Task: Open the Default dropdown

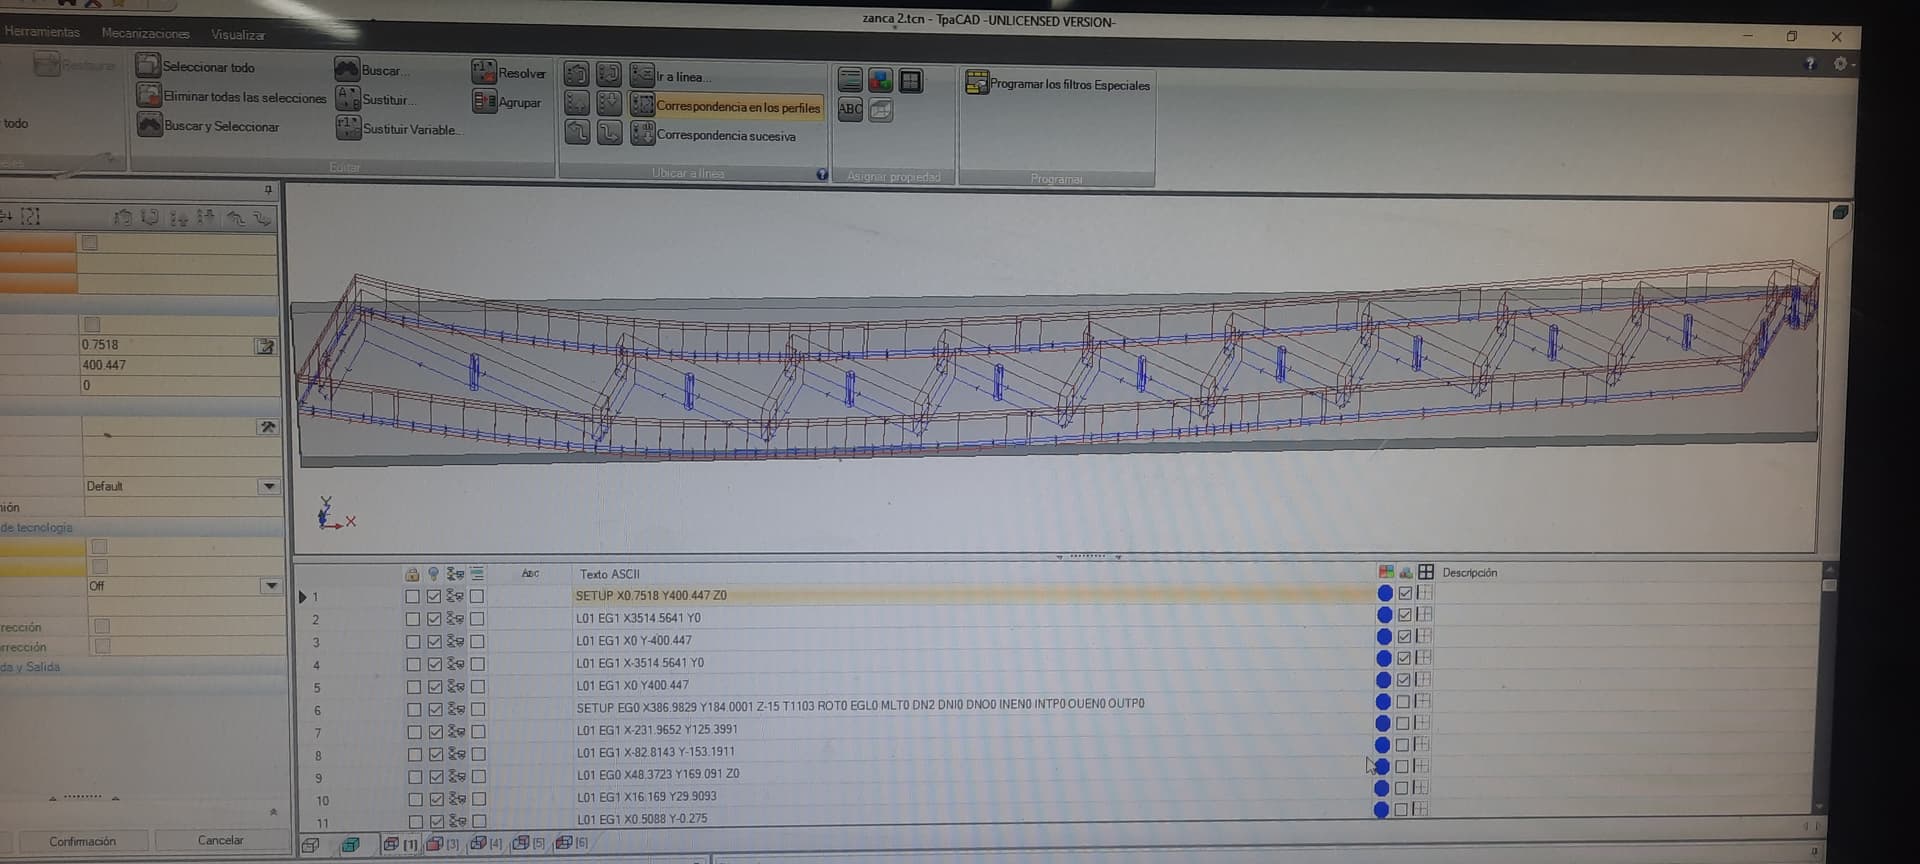Action: pos(268,487)
